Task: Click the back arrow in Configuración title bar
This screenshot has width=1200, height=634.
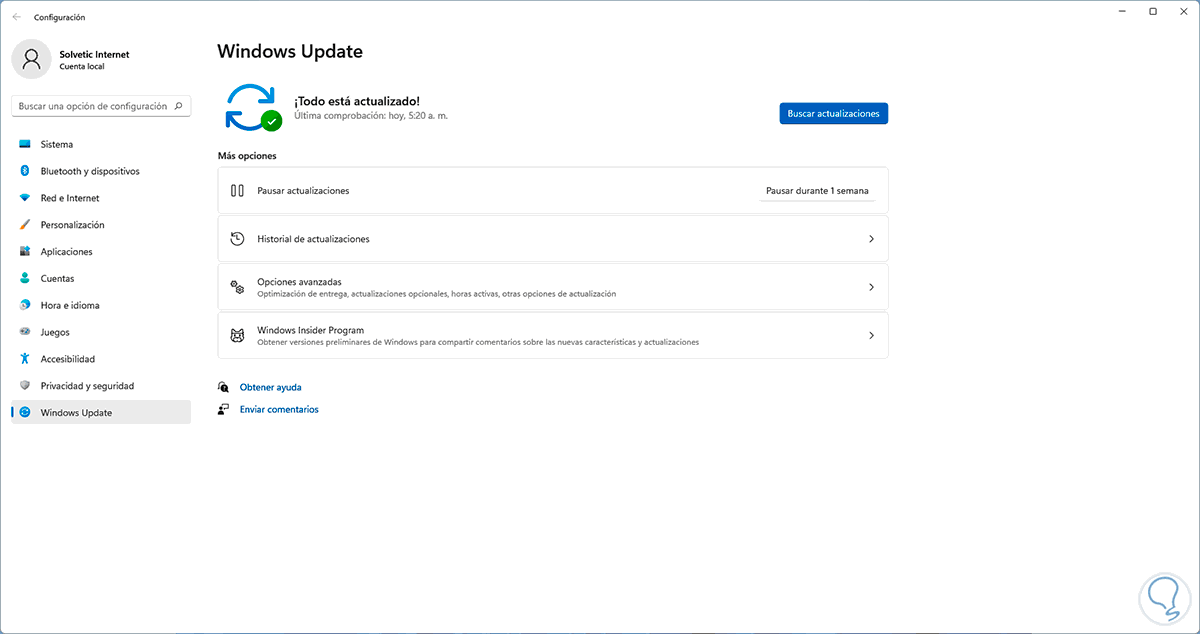Action: pyautogui.click(x=16, y=17)
